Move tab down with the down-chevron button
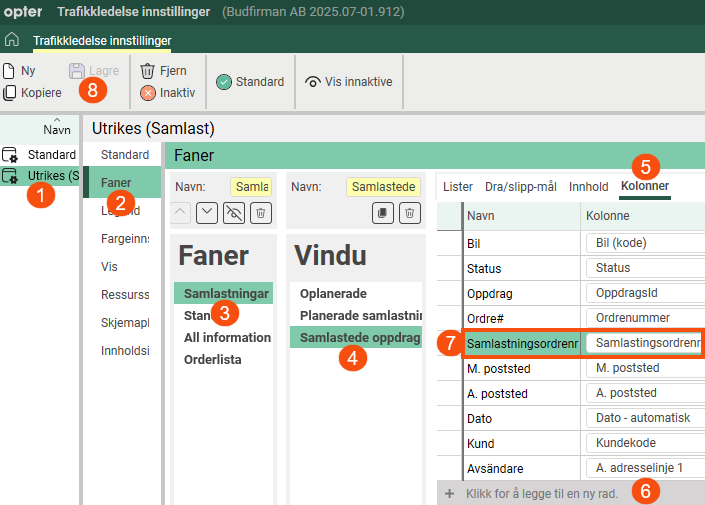 207,212
